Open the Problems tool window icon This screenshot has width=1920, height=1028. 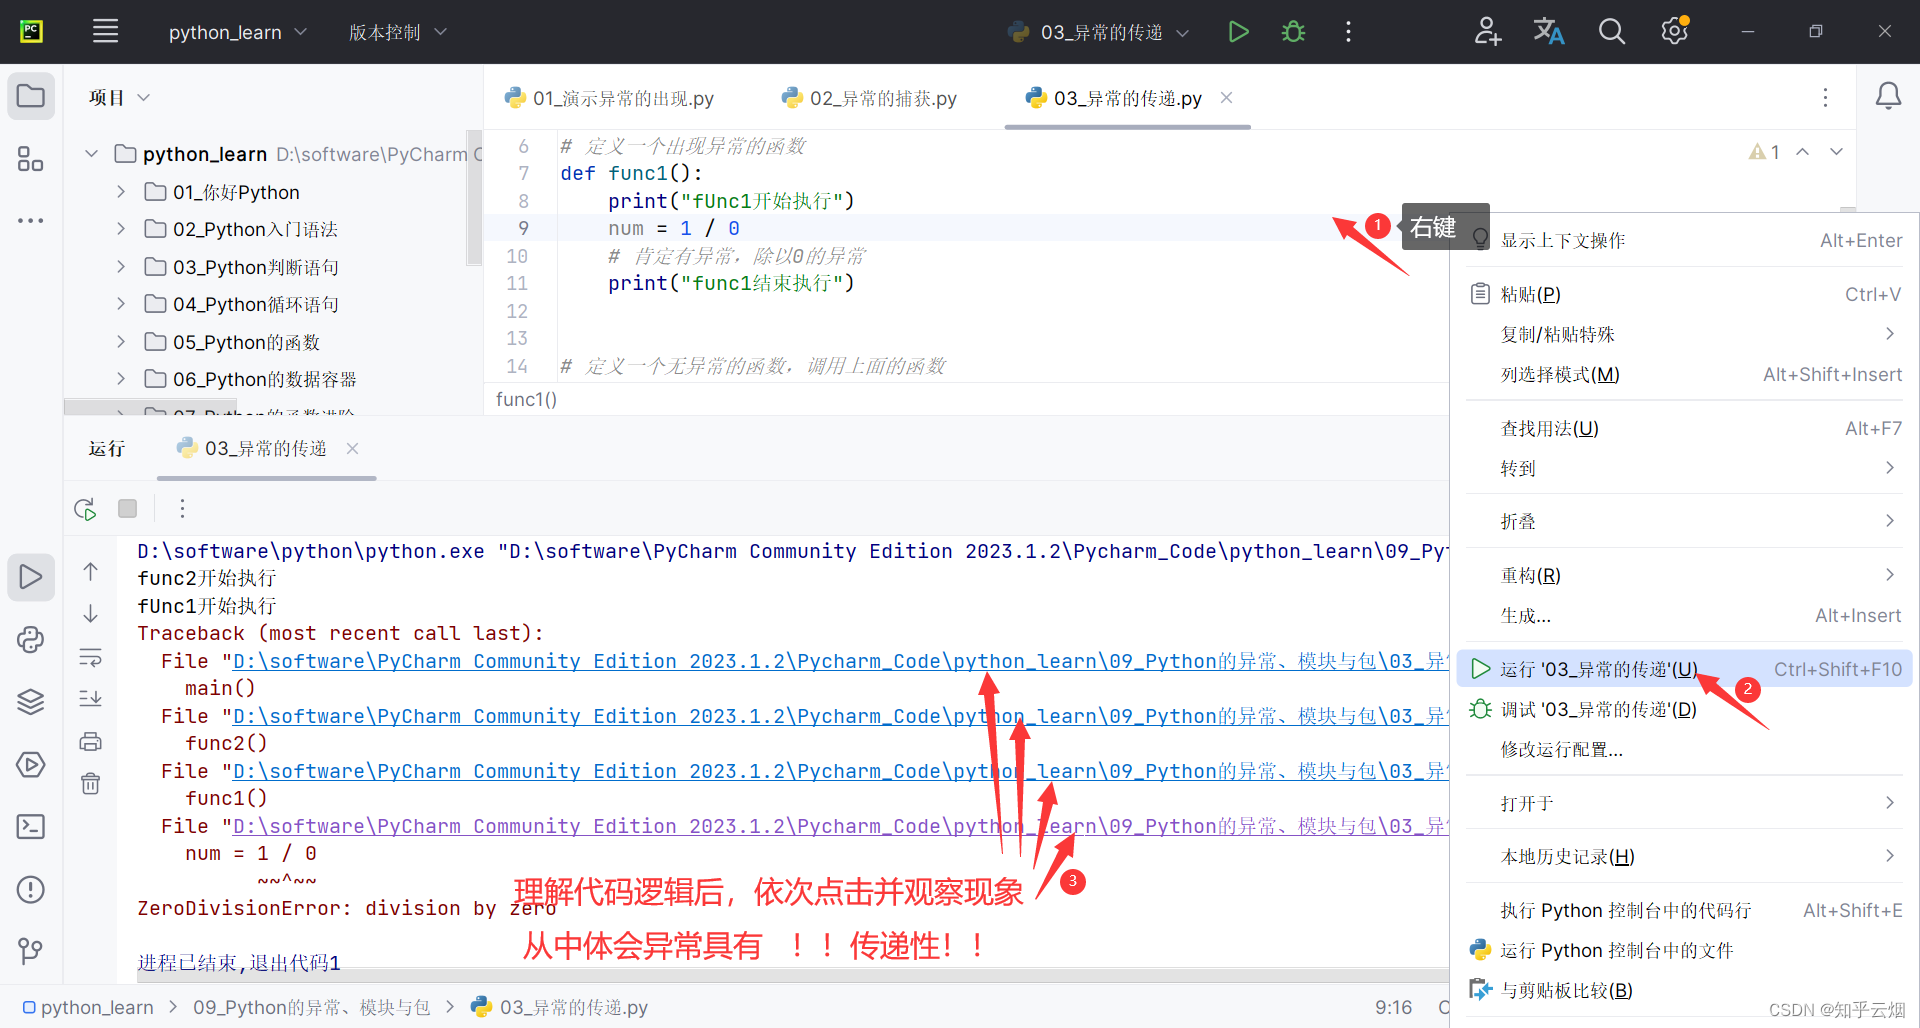coord(31,889)
